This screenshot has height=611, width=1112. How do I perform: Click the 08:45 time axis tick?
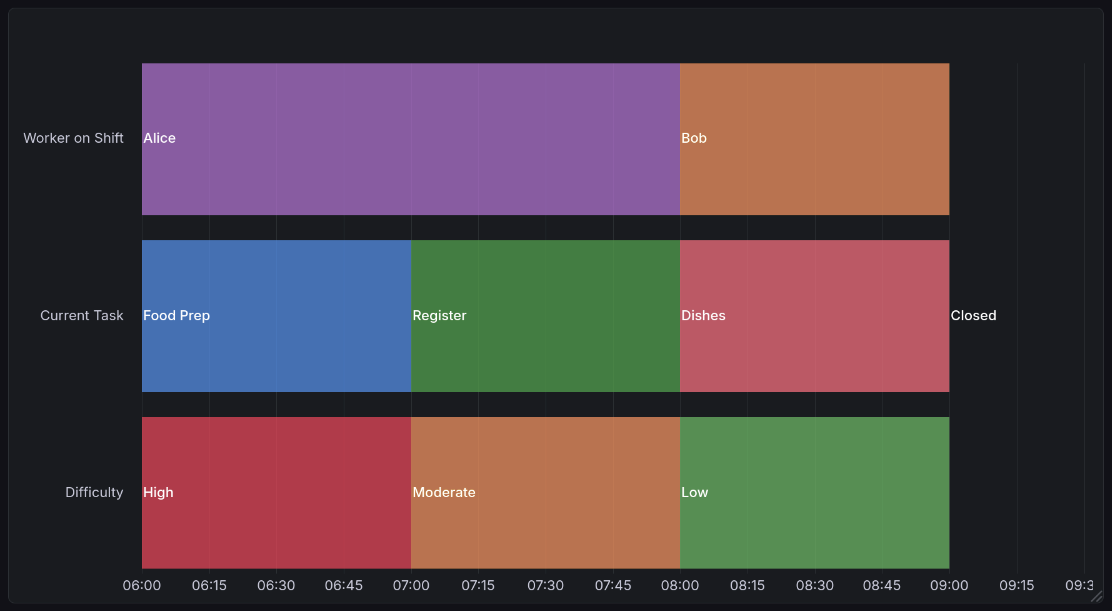[882, 585]
